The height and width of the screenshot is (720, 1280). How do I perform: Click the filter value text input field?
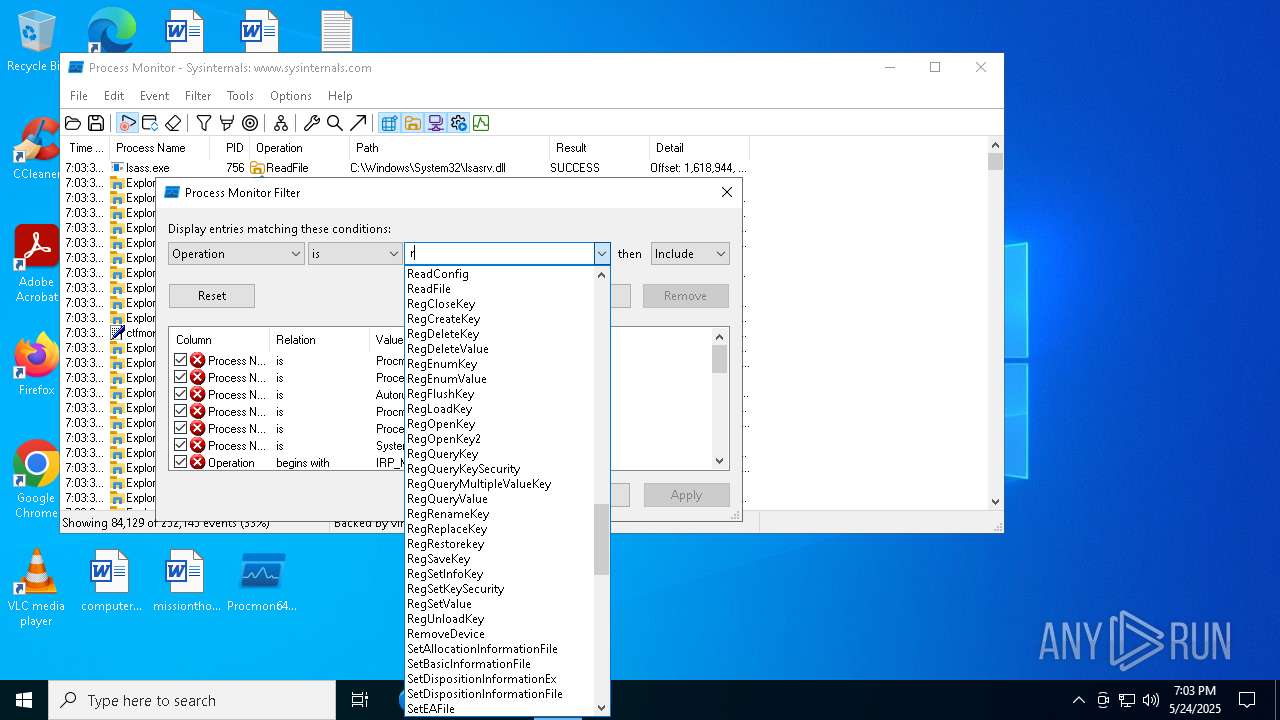coord(499,254)
